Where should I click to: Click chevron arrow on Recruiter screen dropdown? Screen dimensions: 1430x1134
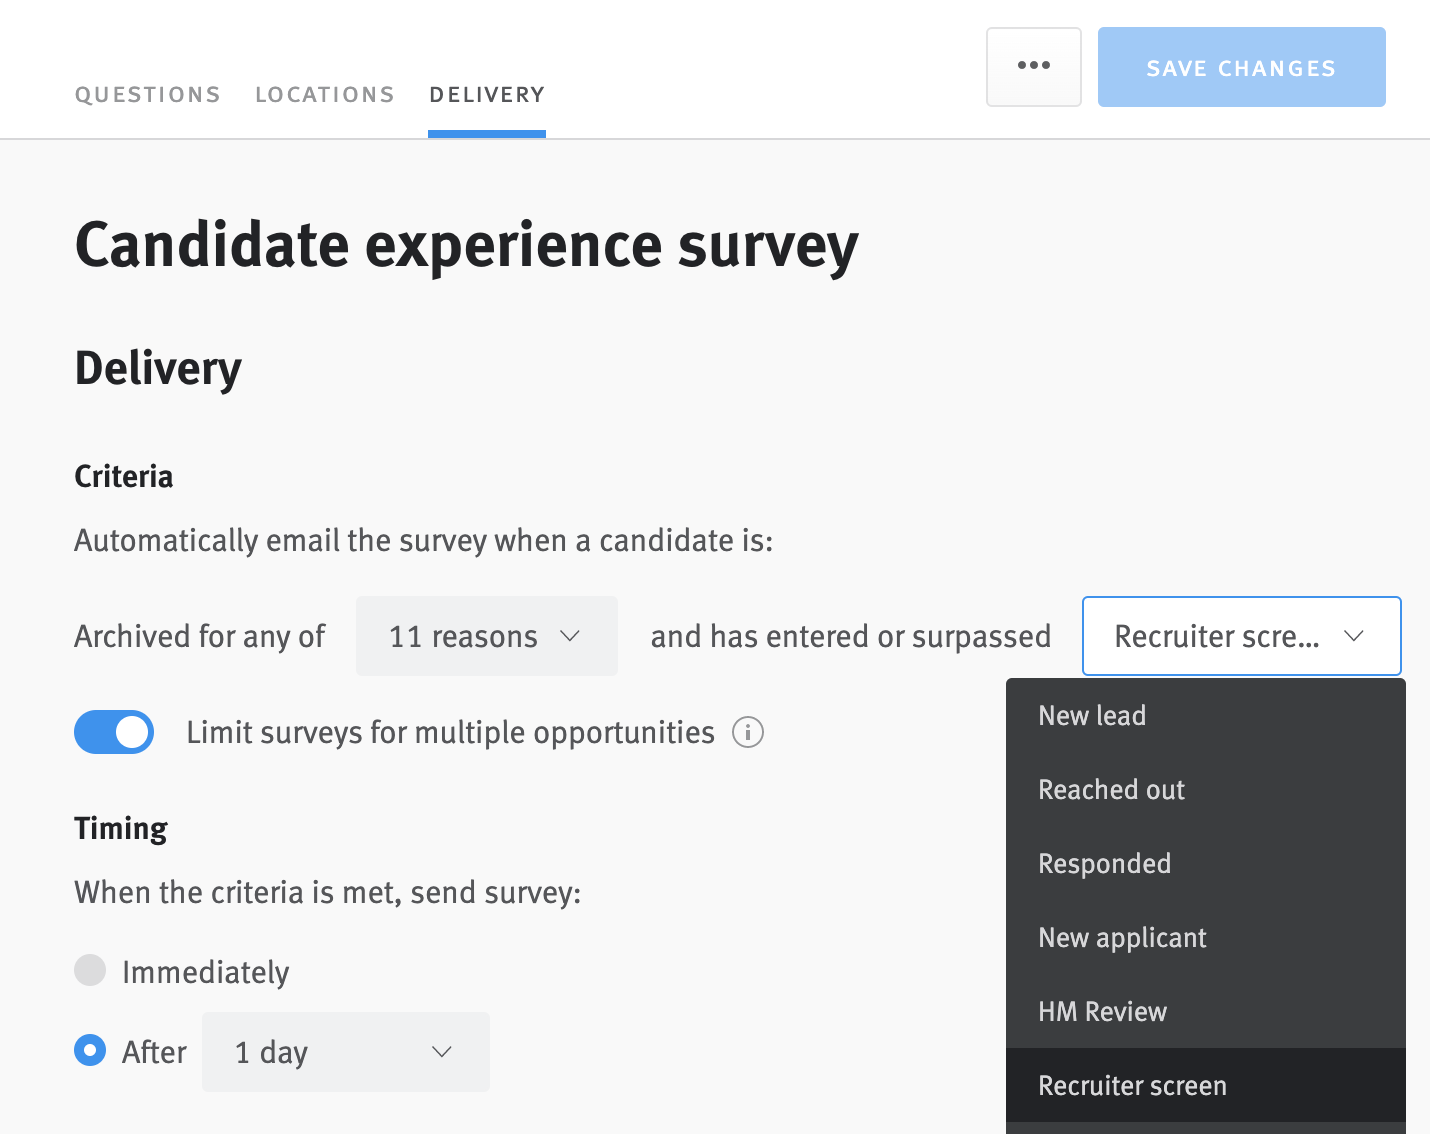click(1354, 636)
